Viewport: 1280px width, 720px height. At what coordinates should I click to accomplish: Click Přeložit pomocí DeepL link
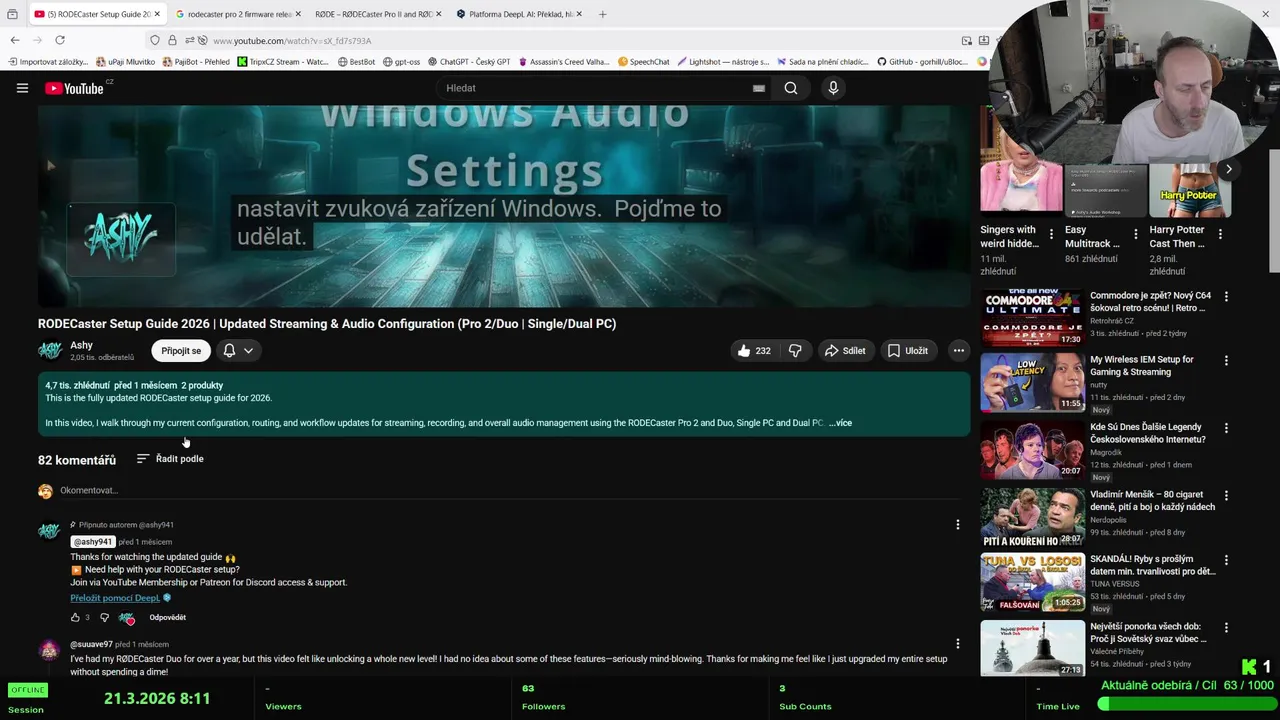(x=115, y=598)
